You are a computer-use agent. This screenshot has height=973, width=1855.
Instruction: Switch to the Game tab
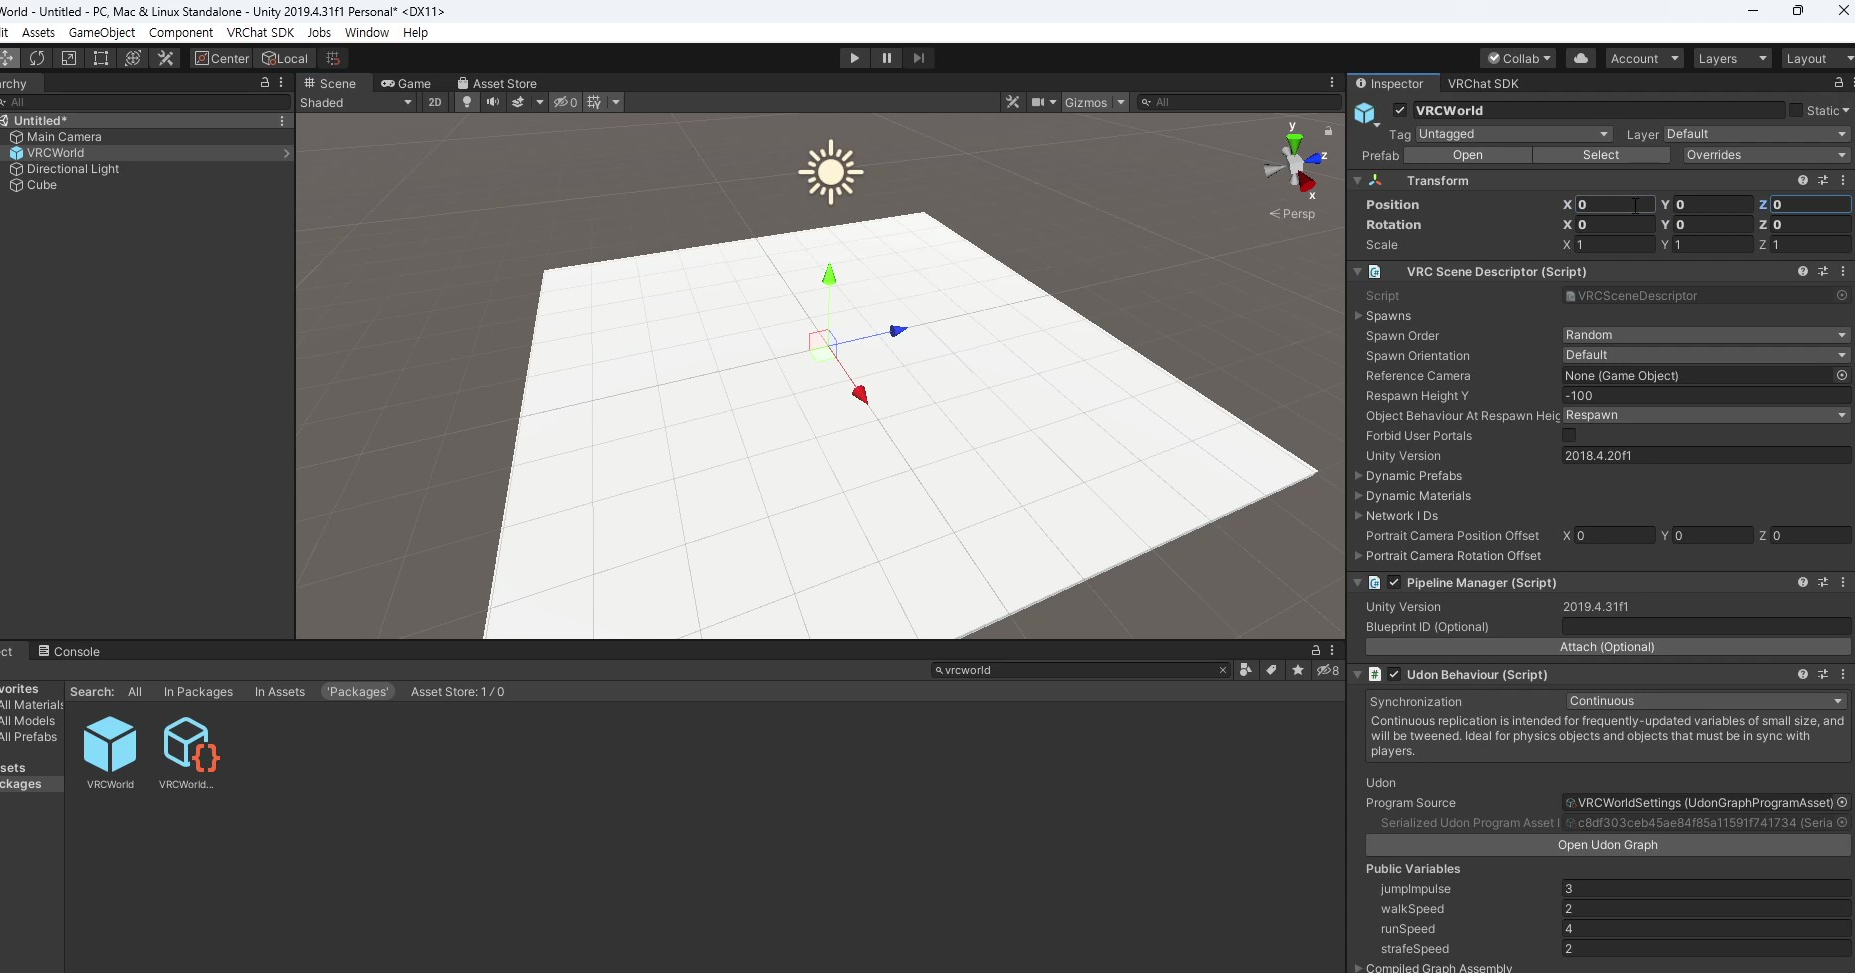click(406, 83)
